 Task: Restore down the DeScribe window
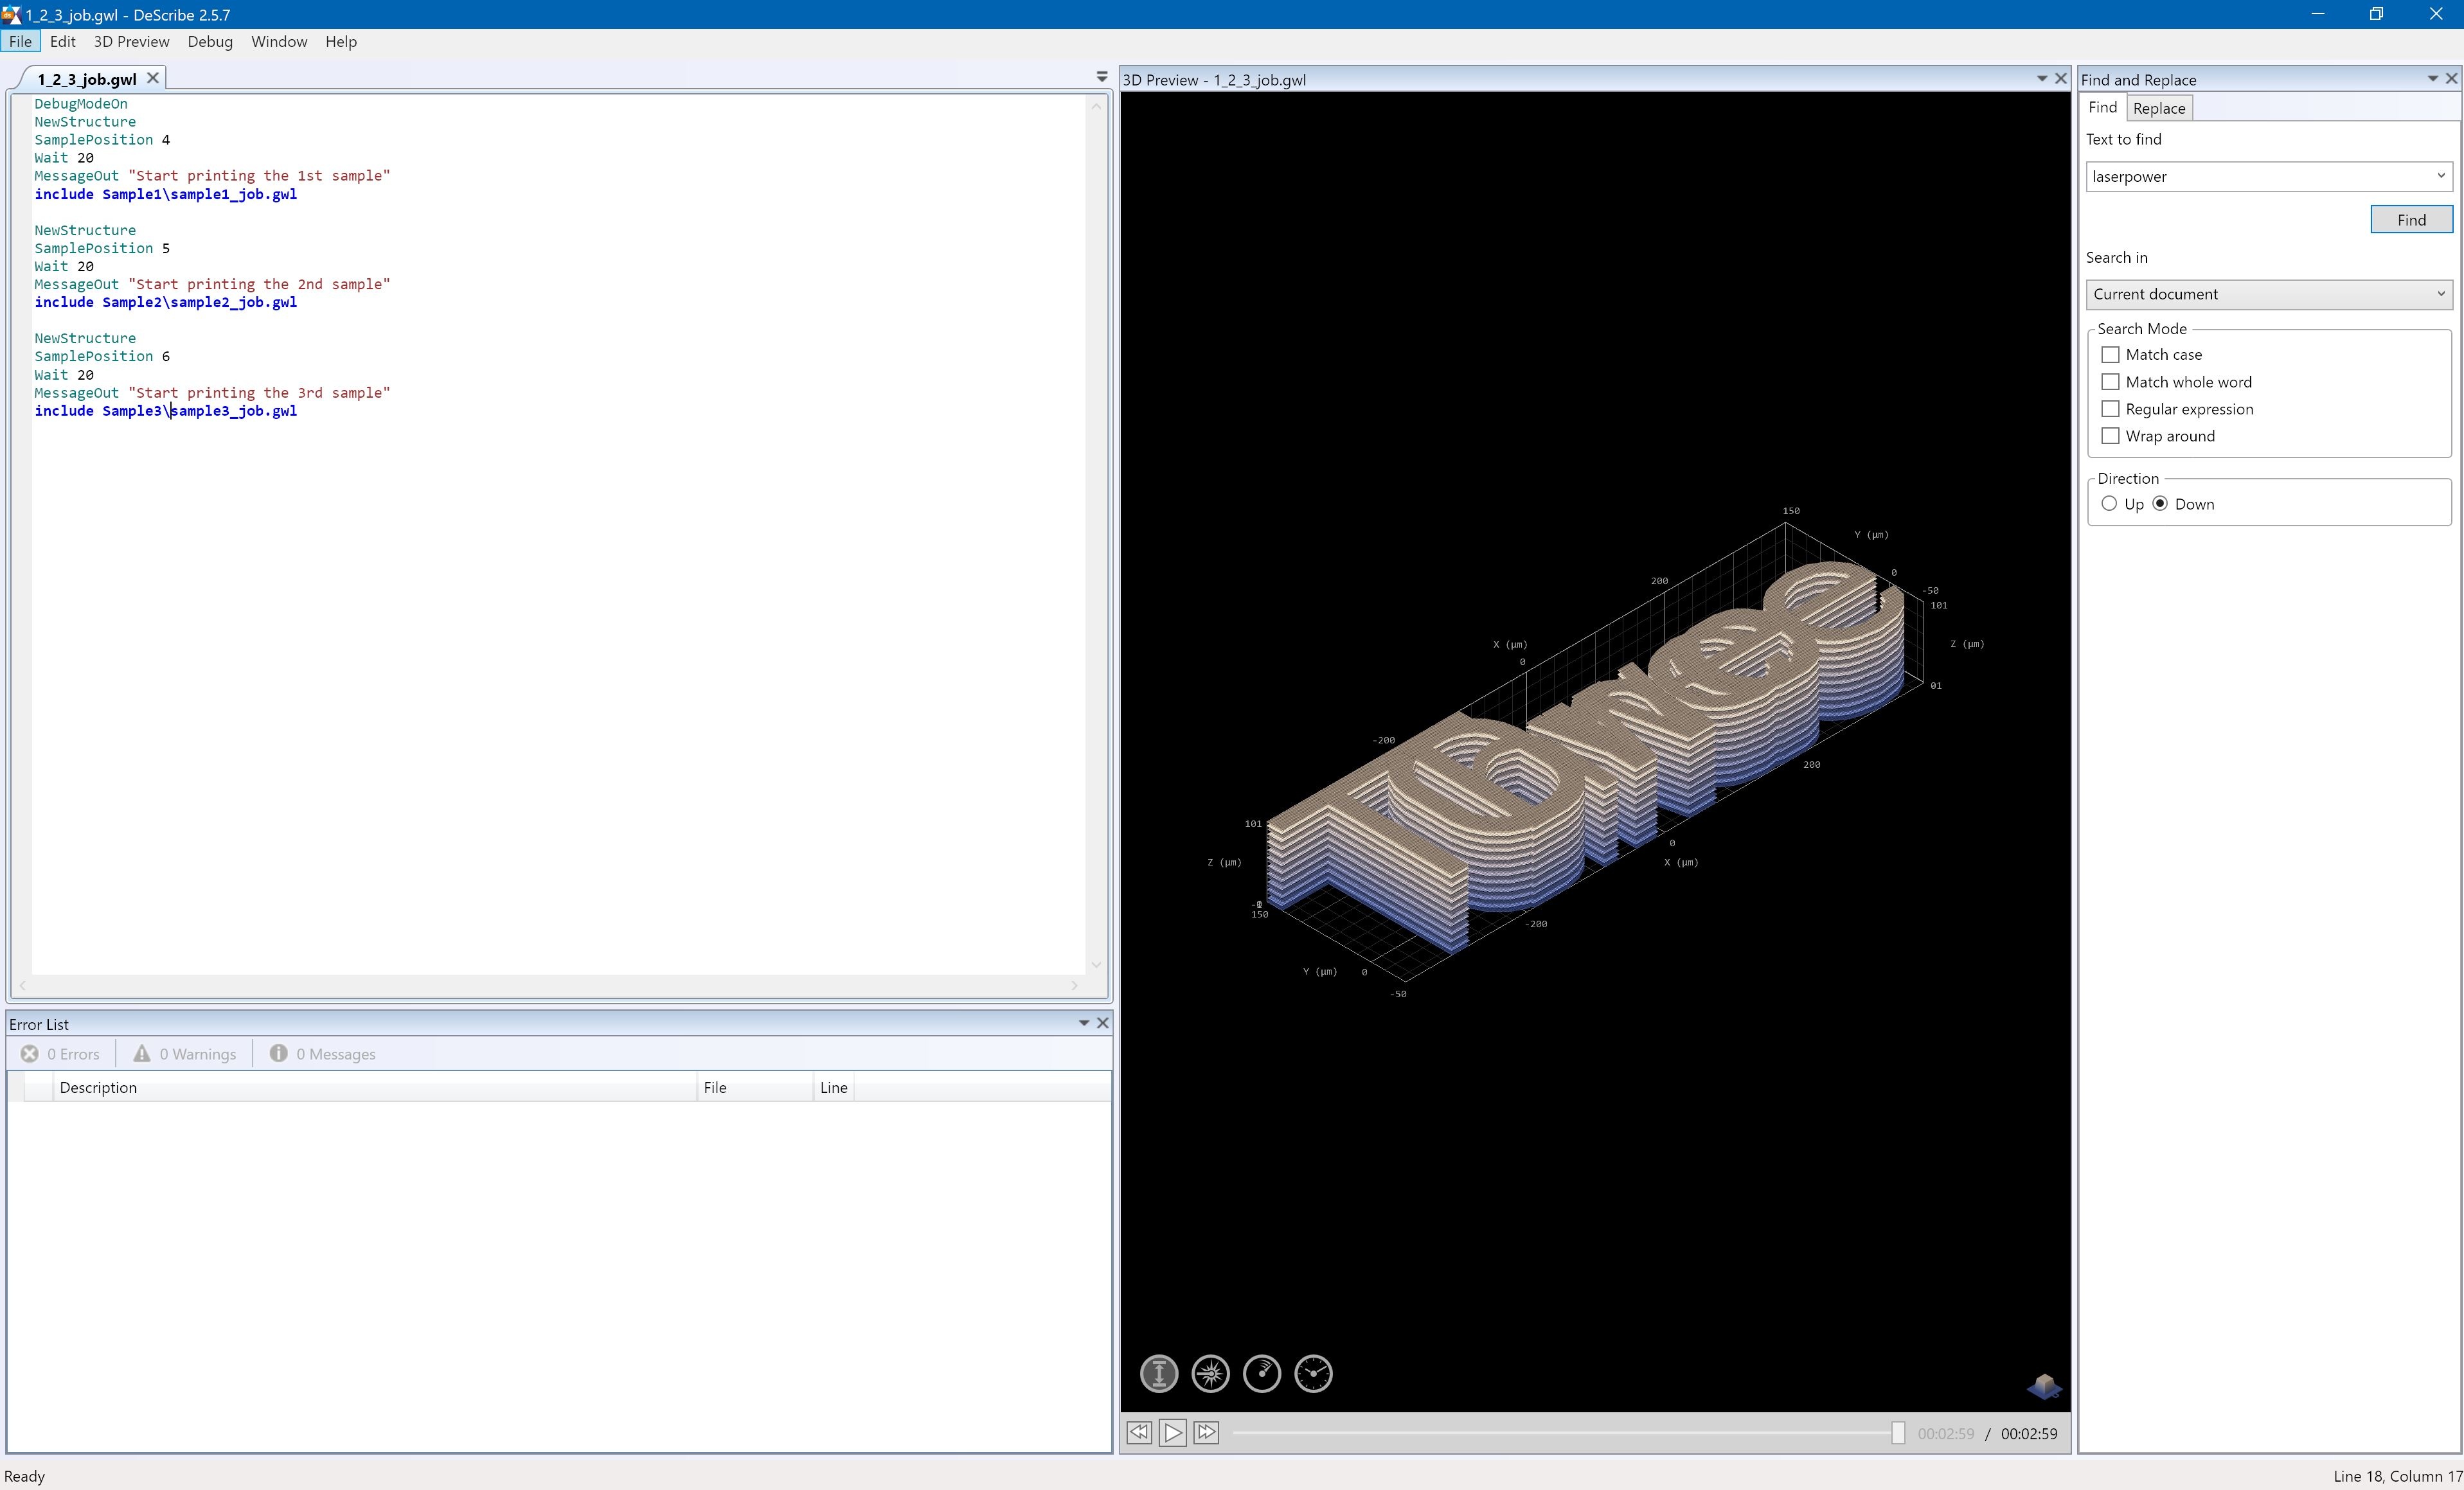click(x=2377, y=14)
